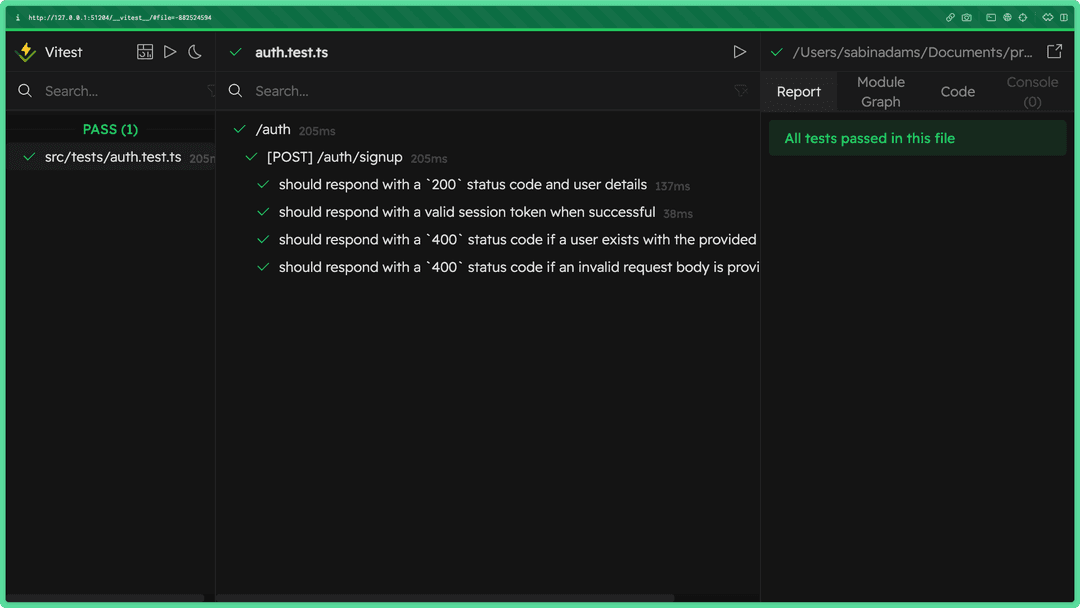The image size is (1080, 608).
Task: Collapse the PASS (1) section
Action: point(110,129)
